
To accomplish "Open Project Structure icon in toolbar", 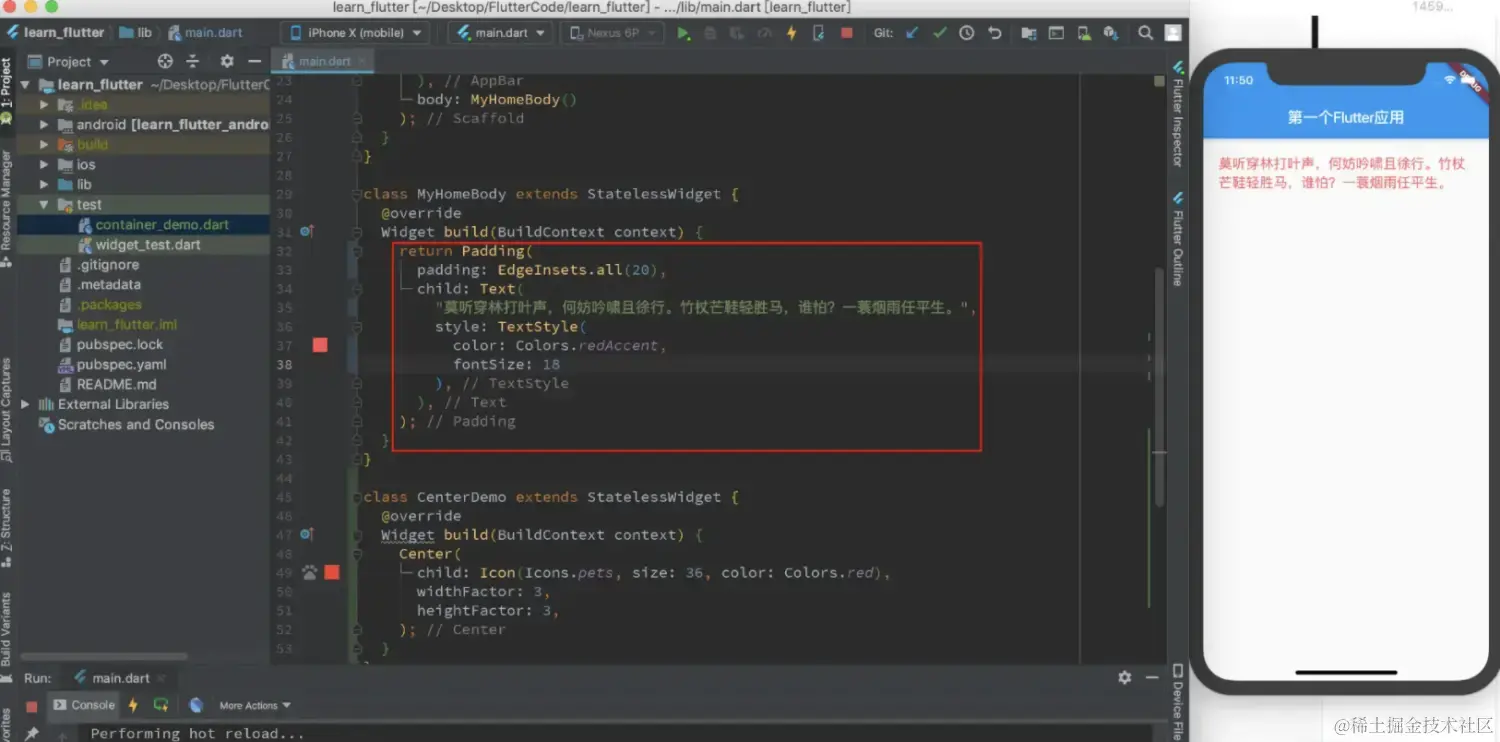I will tap(1029, 33).
